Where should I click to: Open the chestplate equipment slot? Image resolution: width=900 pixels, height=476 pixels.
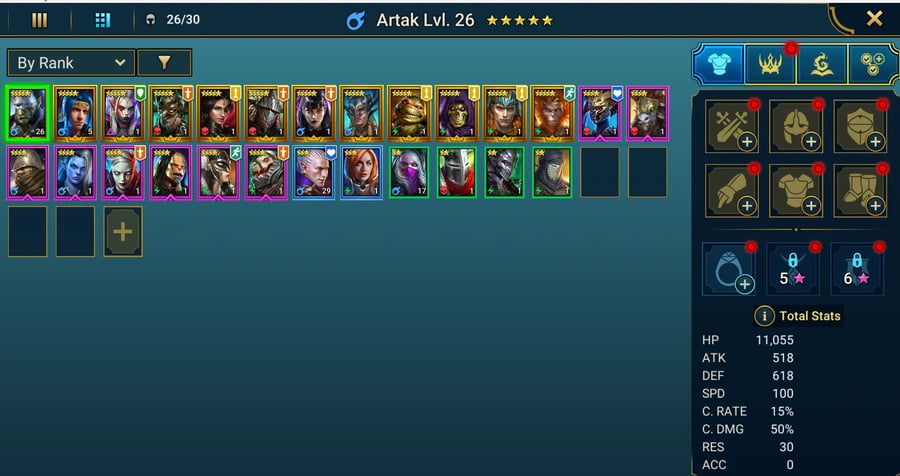(796, 191)
